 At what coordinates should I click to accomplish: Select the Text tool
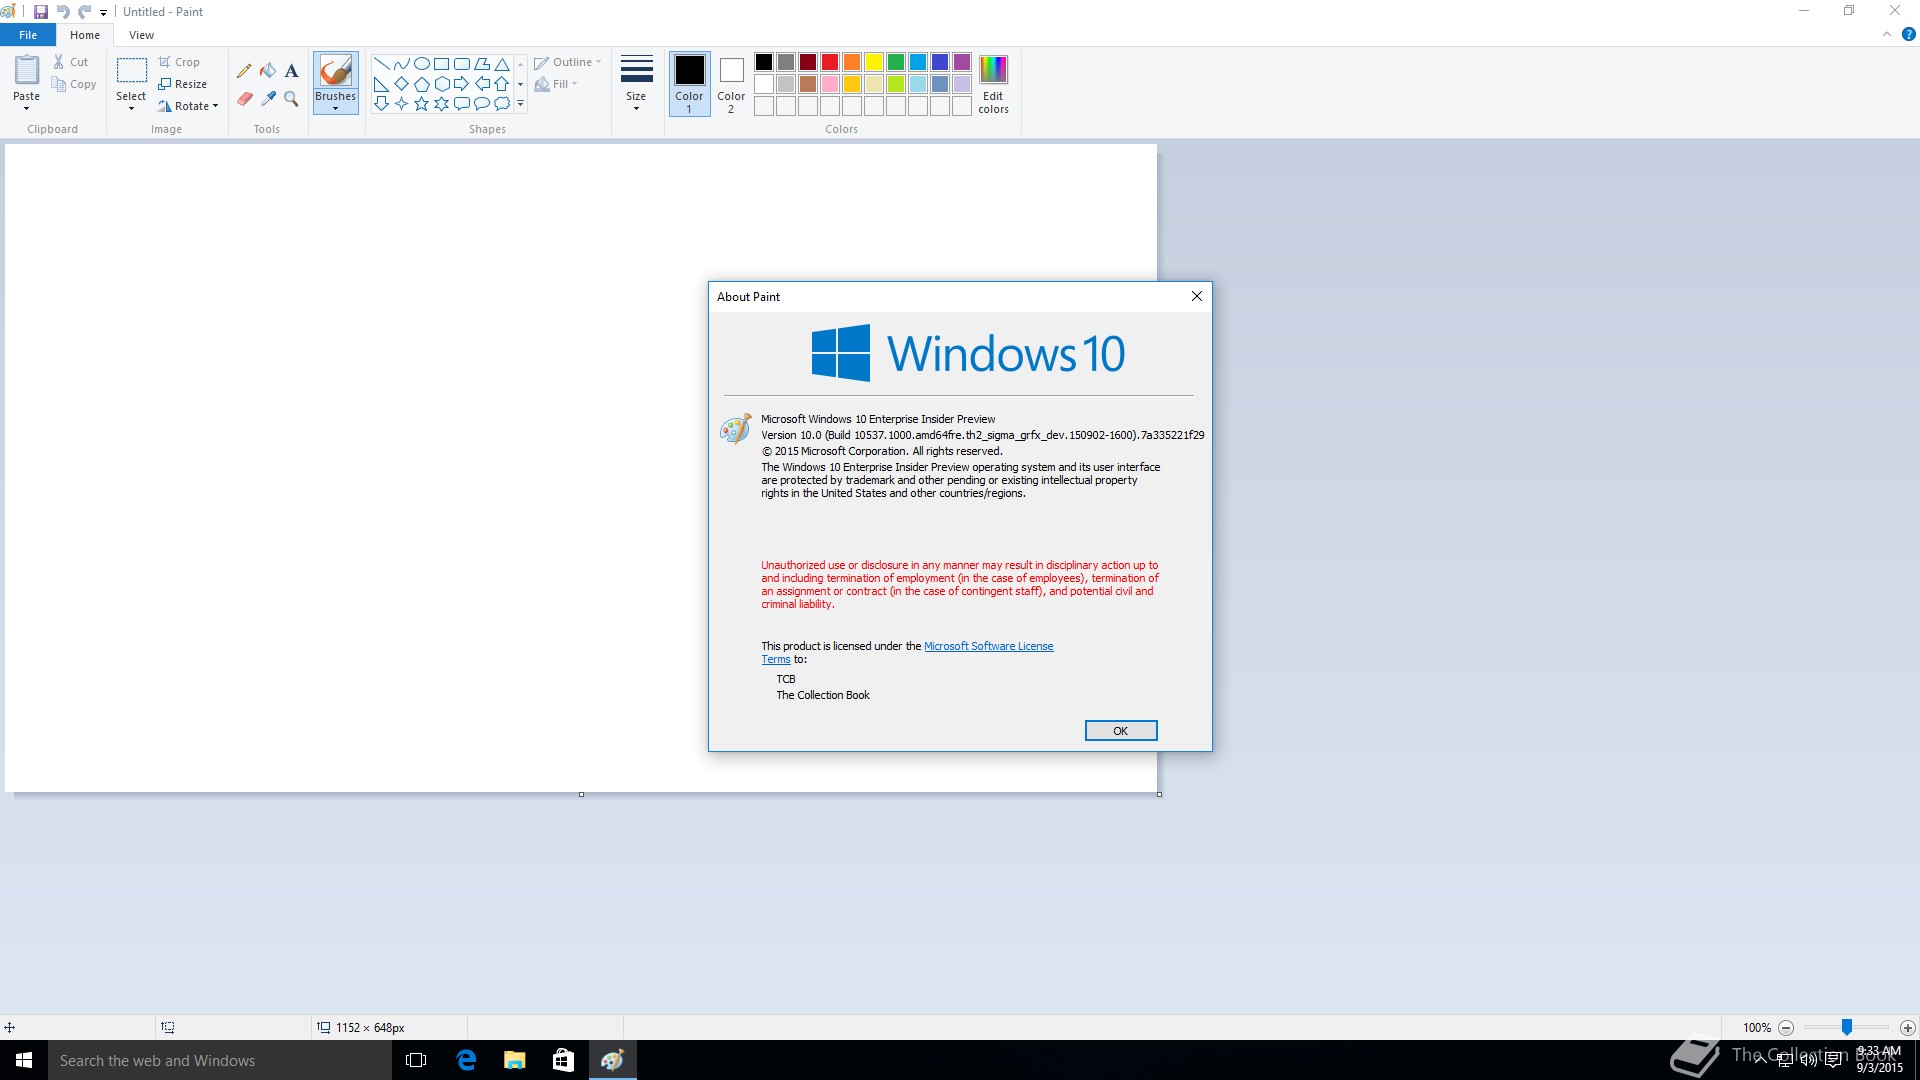coord(291,71)
